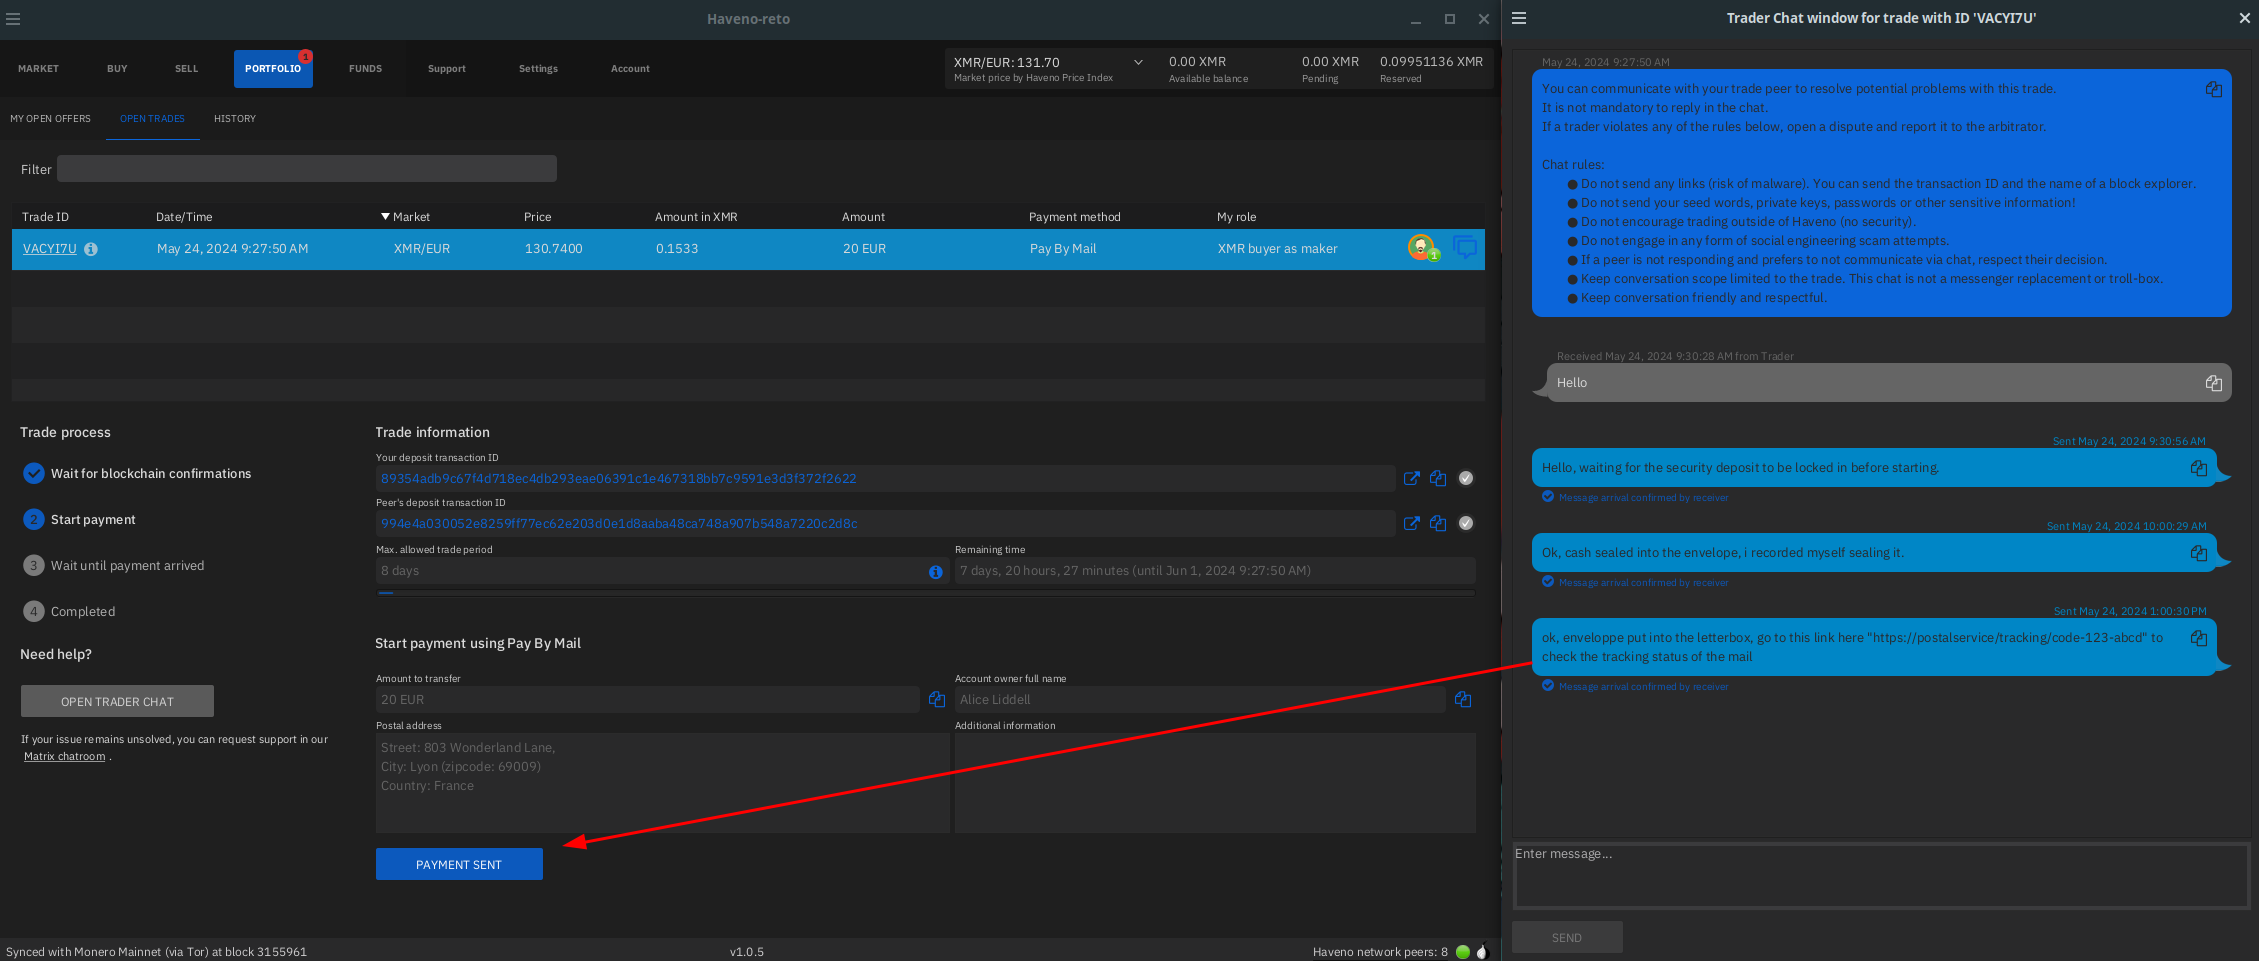Click step 4 Completed indicator
2259x961 pixels.
(34, 612)
